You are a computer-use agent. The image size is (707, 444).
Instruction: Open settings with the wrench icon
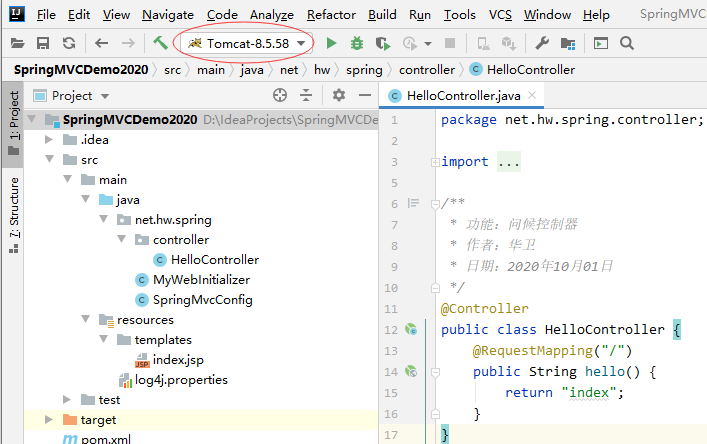coord(542,43)
